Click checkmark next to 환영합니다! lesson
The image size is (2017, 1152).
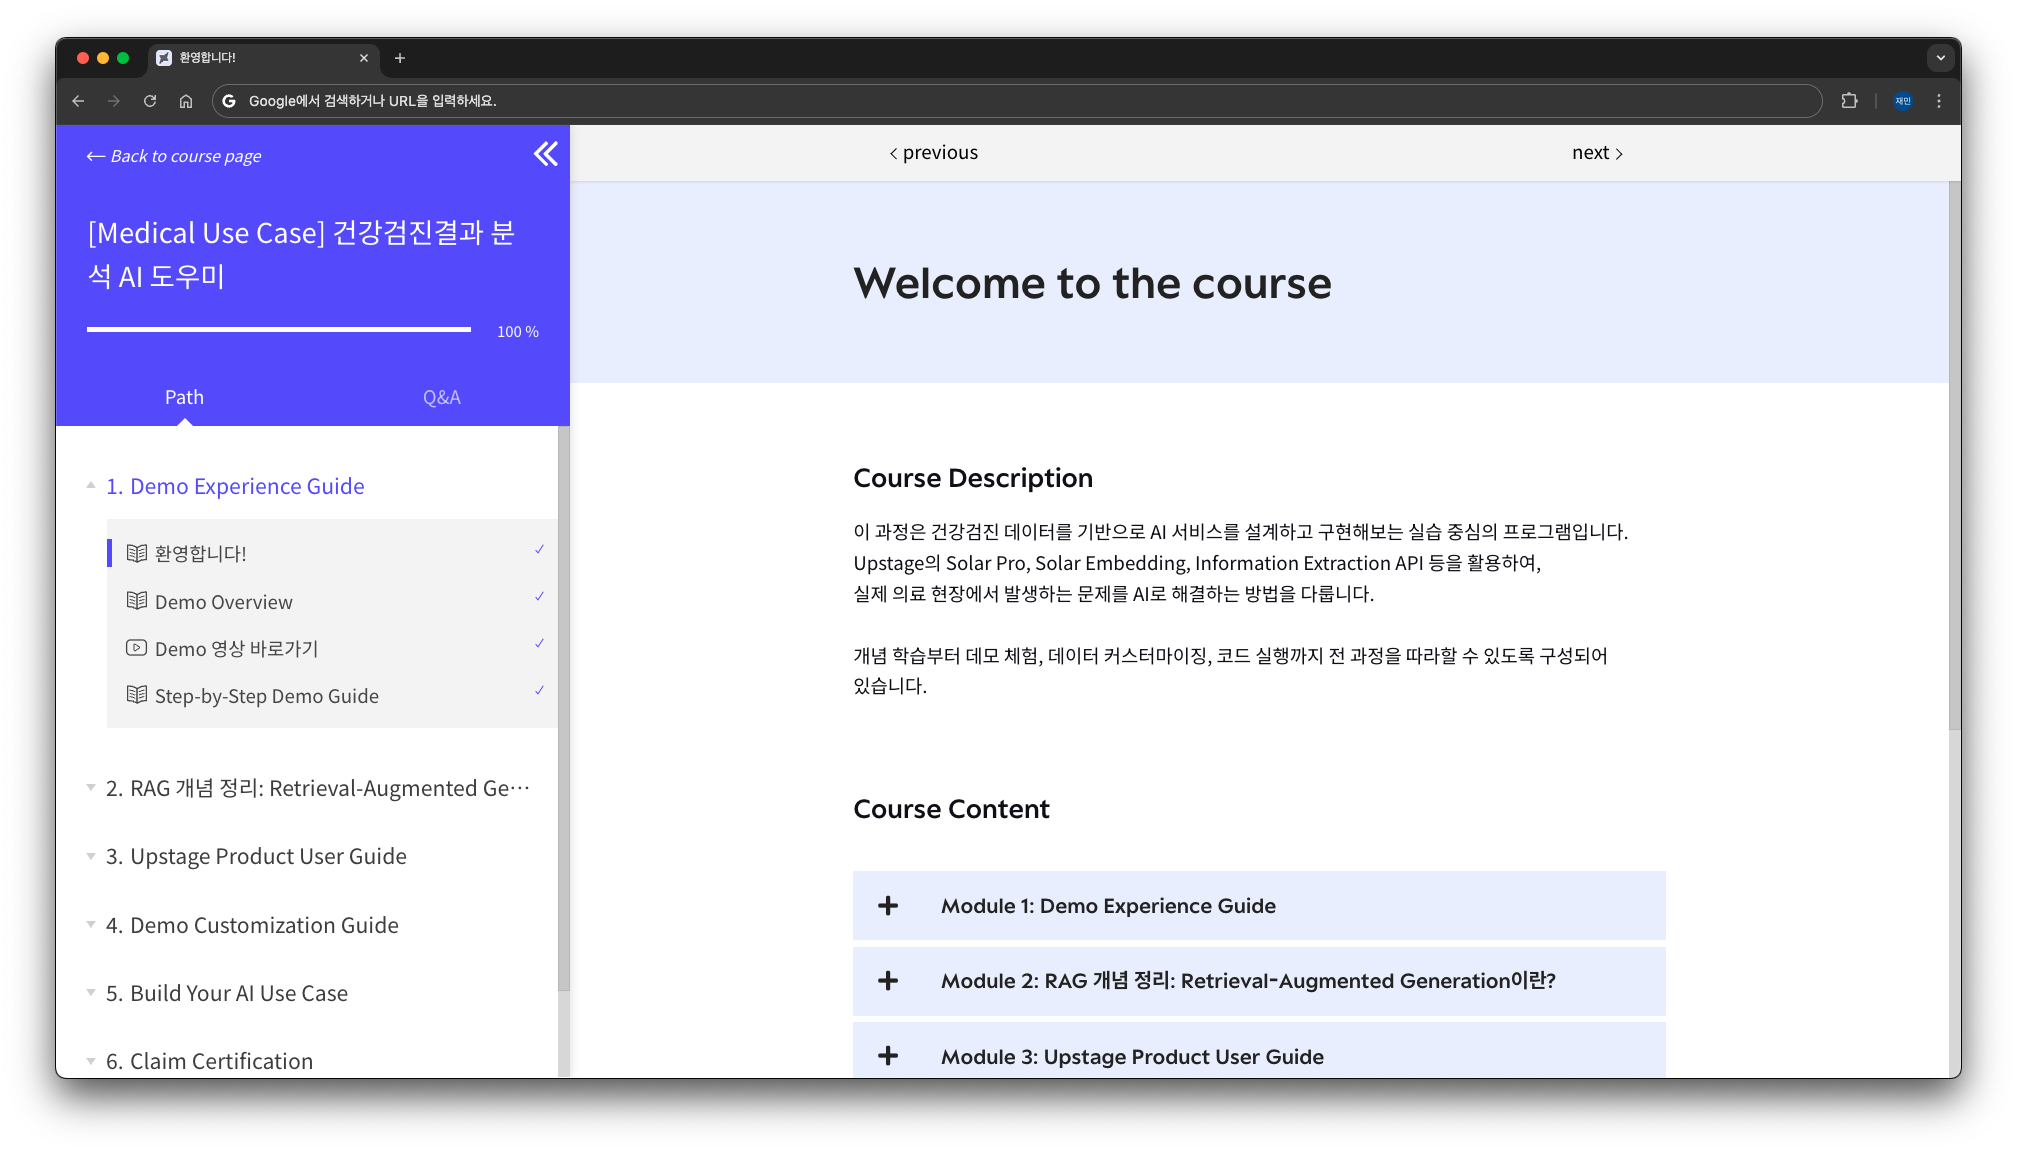pos(539,550)
